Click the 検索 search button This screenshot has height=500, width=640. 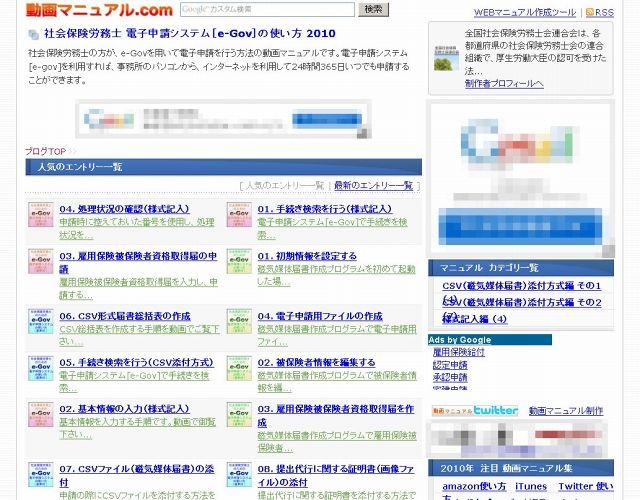pyautogui.click(x=373, y=9)
